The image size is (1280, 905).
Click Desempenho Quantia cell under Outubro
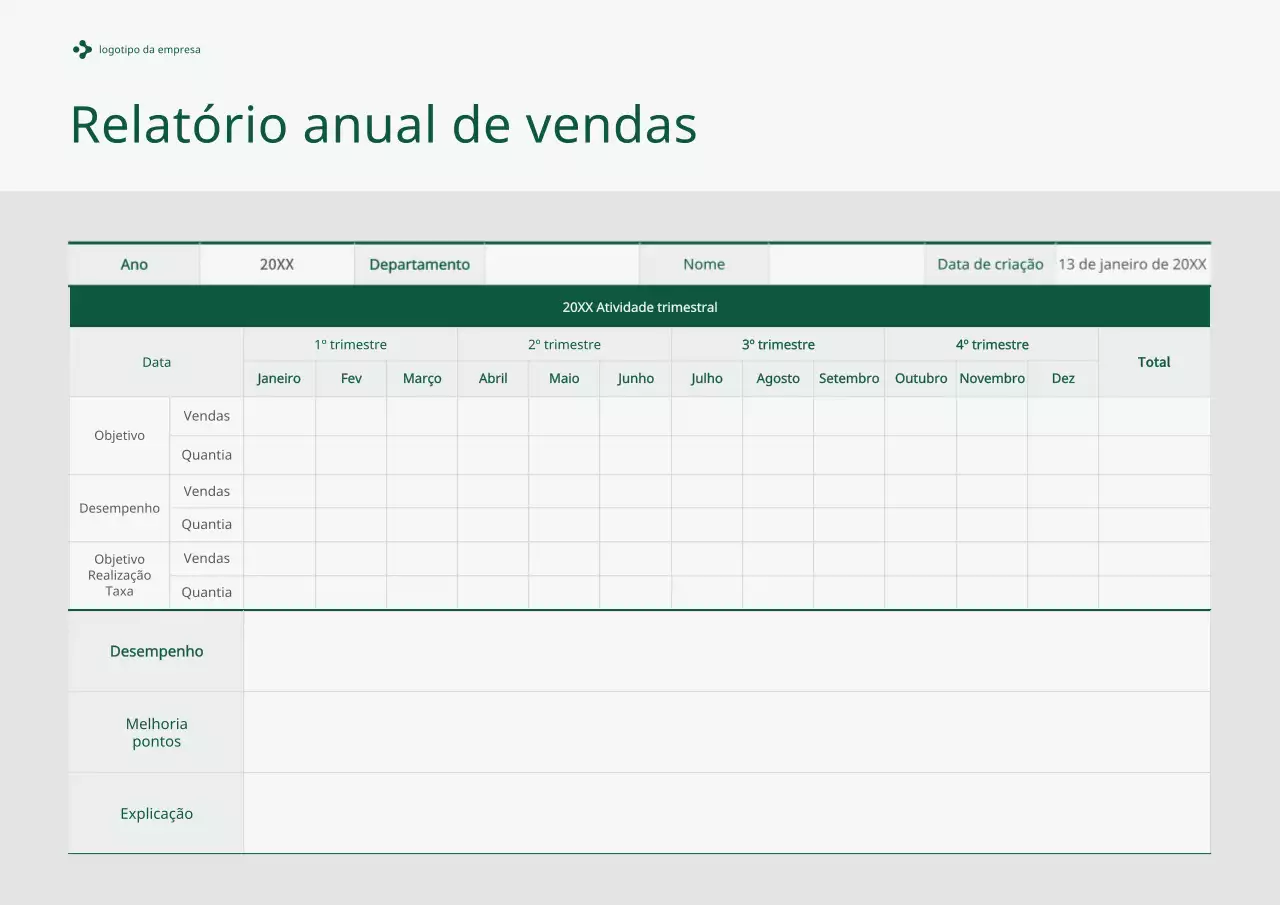click(x=921, y=524)
